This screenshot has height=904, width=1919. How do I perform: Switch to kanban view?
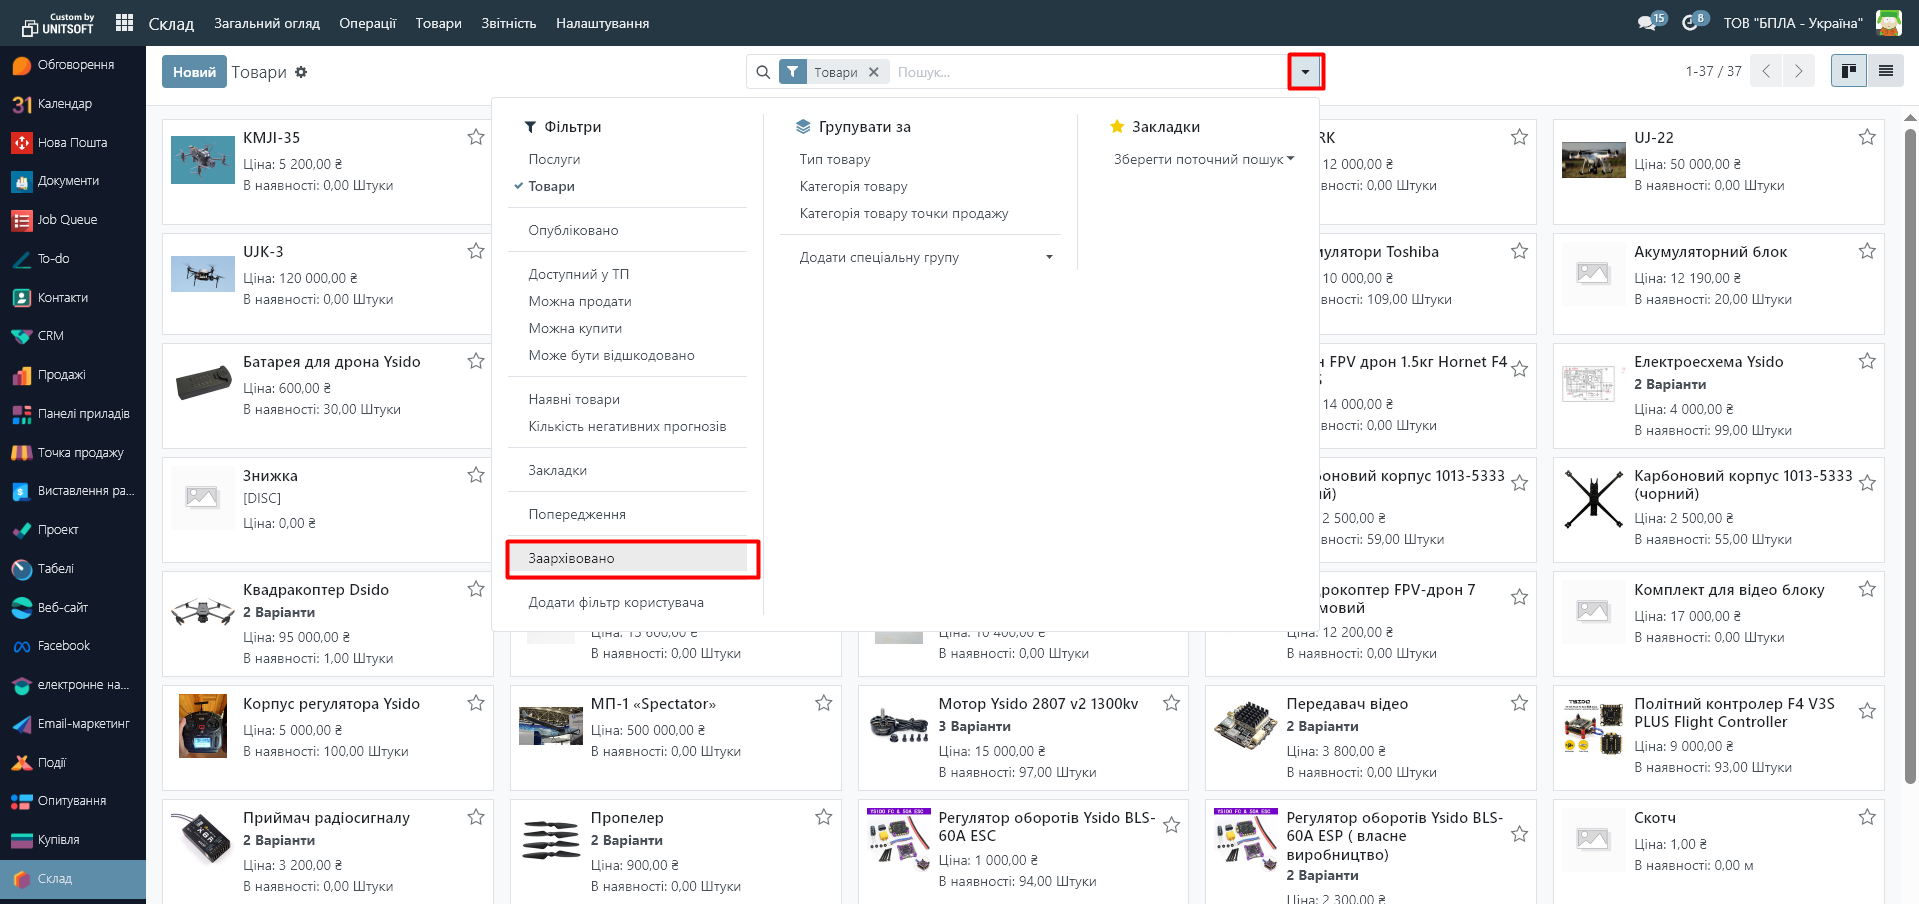pyautogui.click(x=1848, y=71)
